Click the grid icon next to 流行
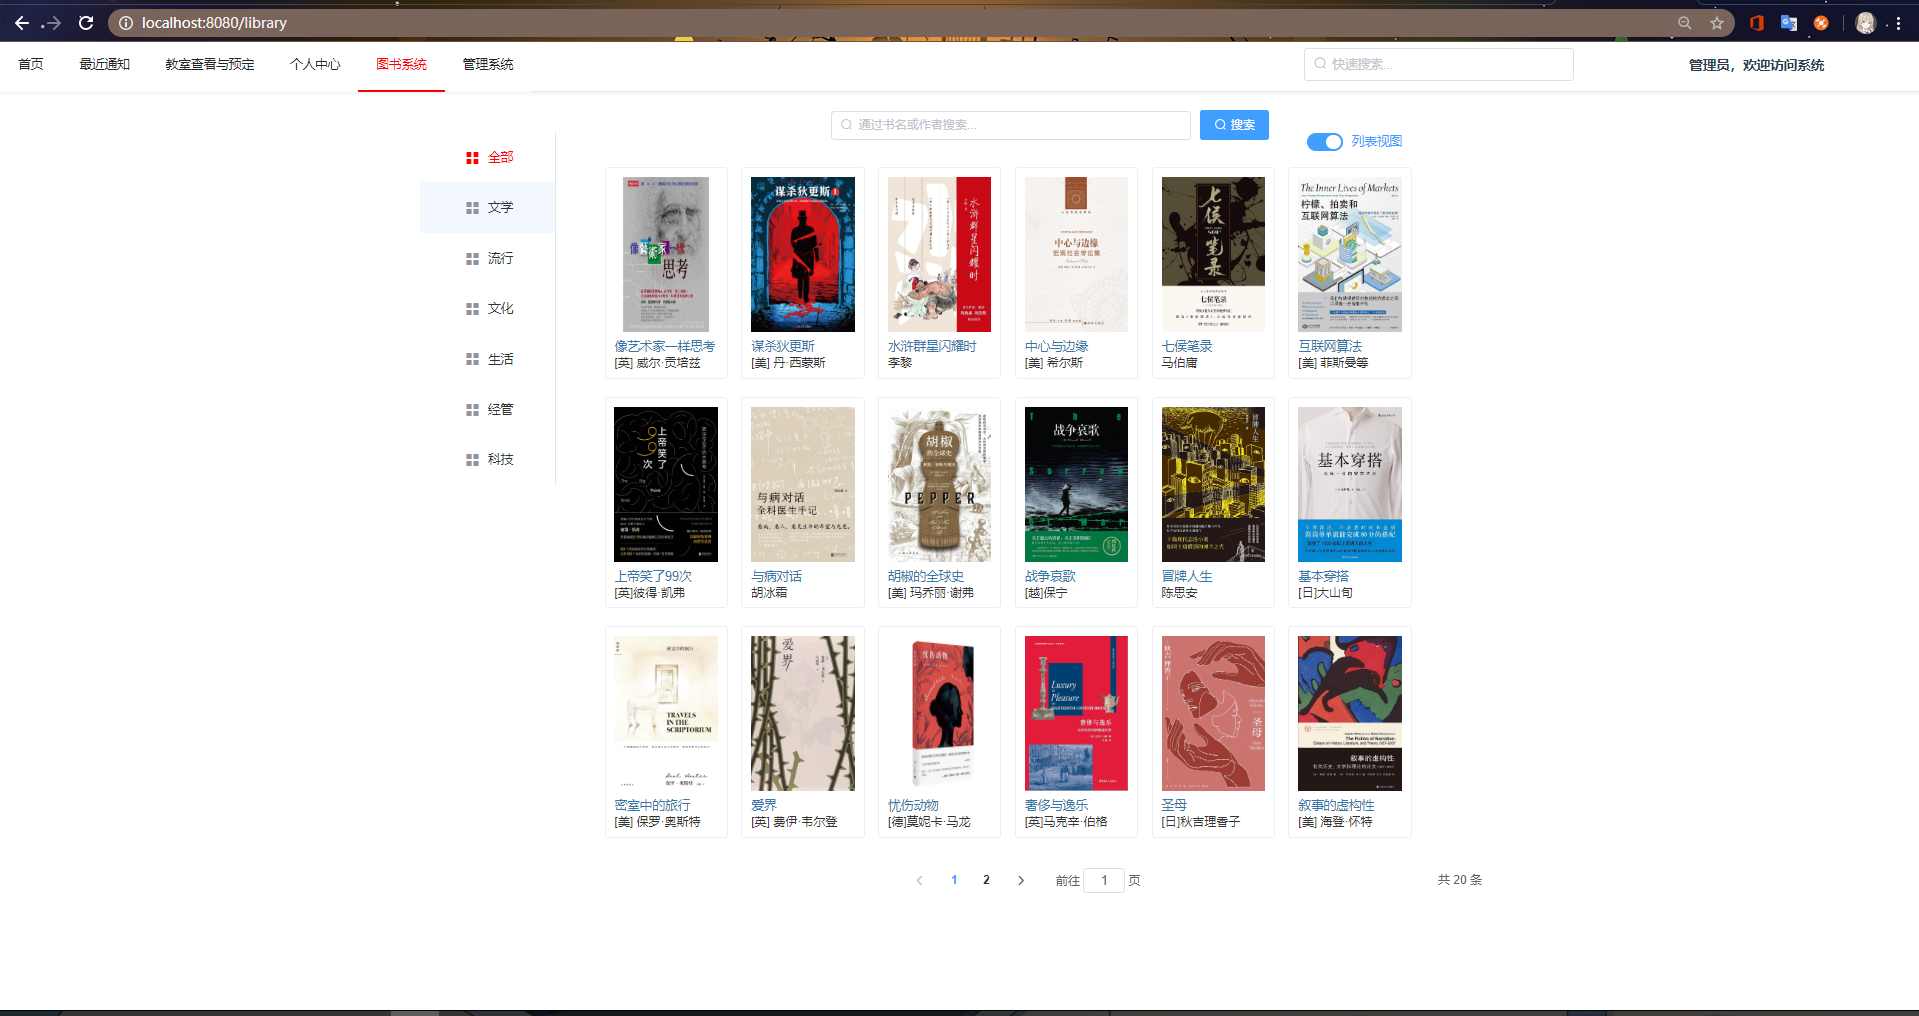1919x1016 pixels. coord(472,259)
